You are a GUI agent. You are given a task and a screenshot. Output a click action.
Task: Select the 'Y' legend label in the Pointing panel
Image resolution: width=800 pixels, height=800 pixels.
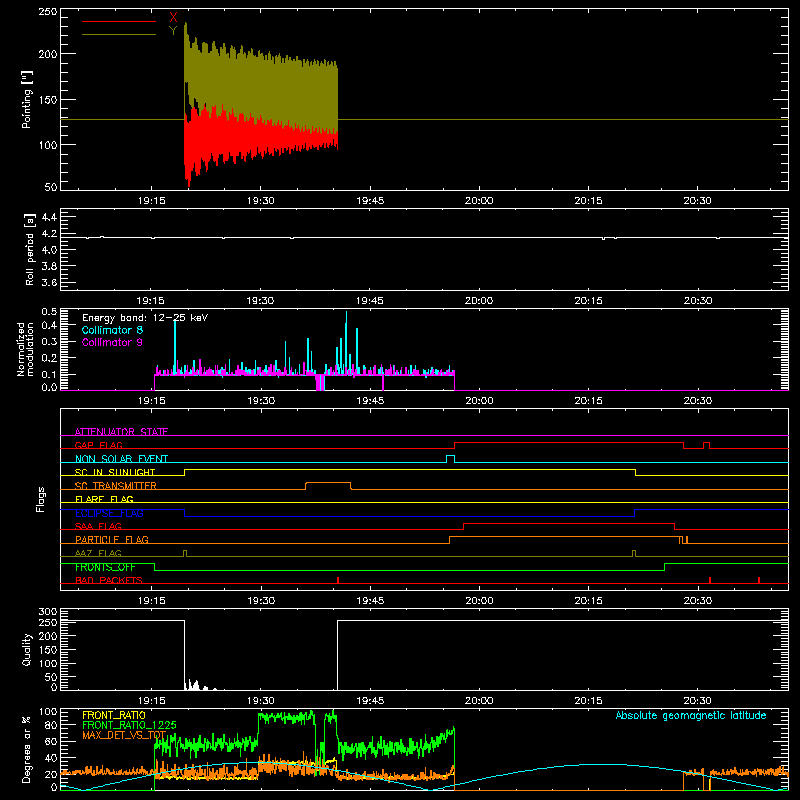(x=173, y=31)
